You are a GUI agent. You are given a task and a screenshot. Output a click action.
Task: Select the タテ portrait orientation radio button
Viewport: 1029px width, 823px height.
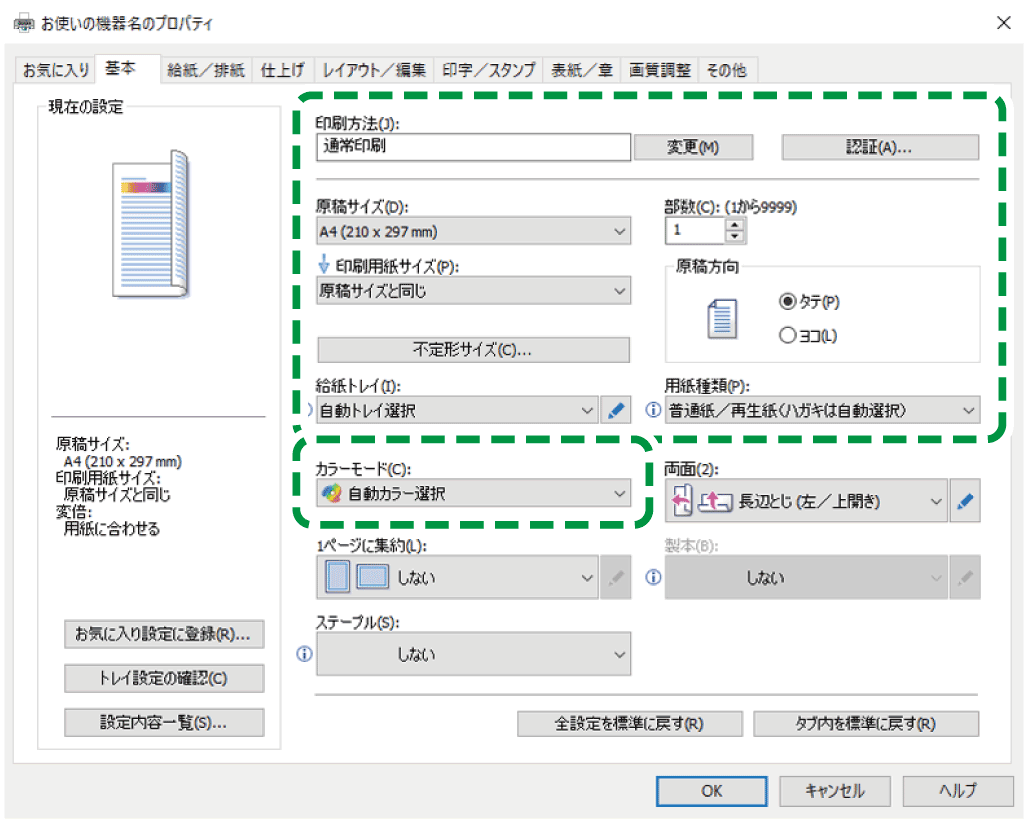point(787,301)
